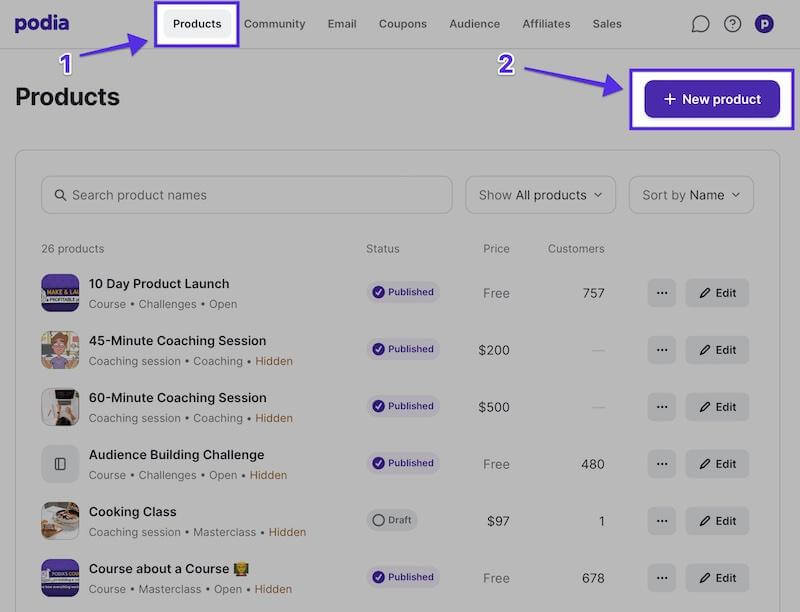Click the 45-Minute Coaching Session thumbnail
Screen dimensions: 800x612
click(x=60, y=350)
